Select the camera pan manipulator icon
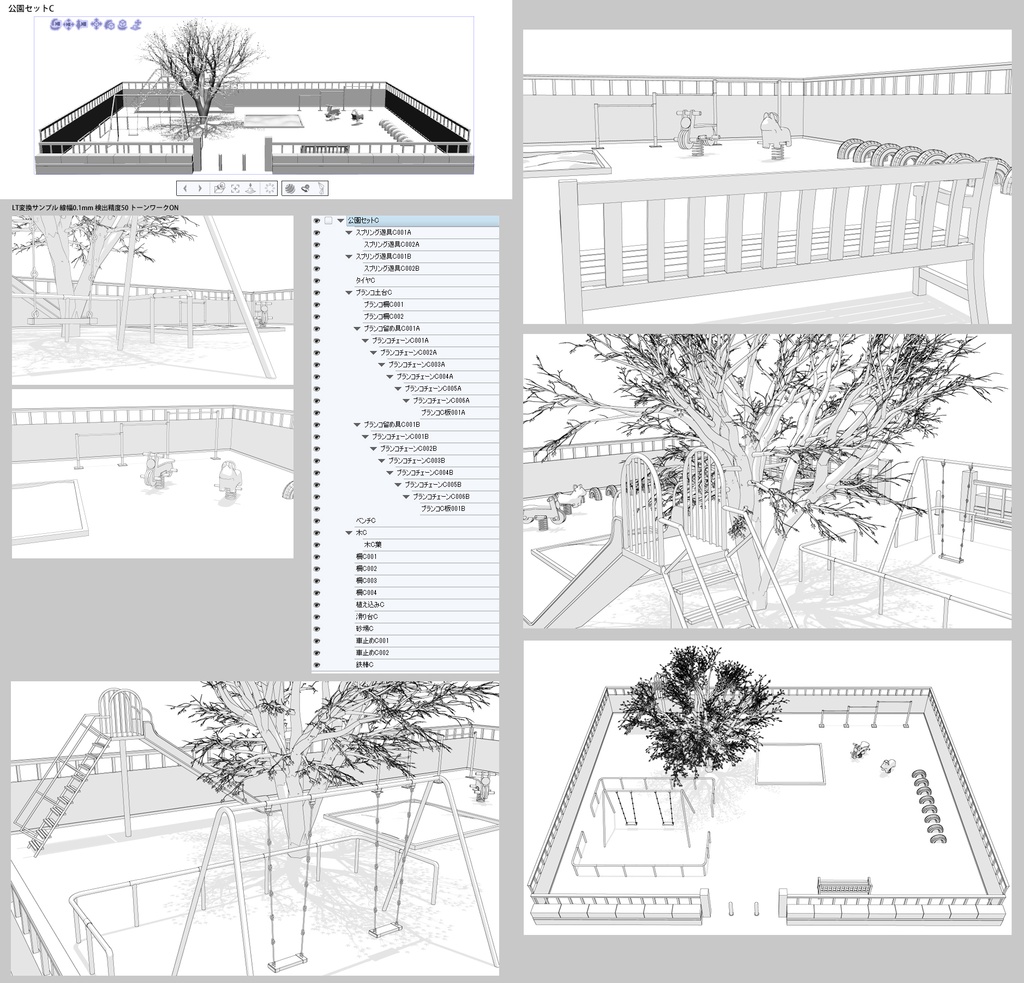 [69, 24]
